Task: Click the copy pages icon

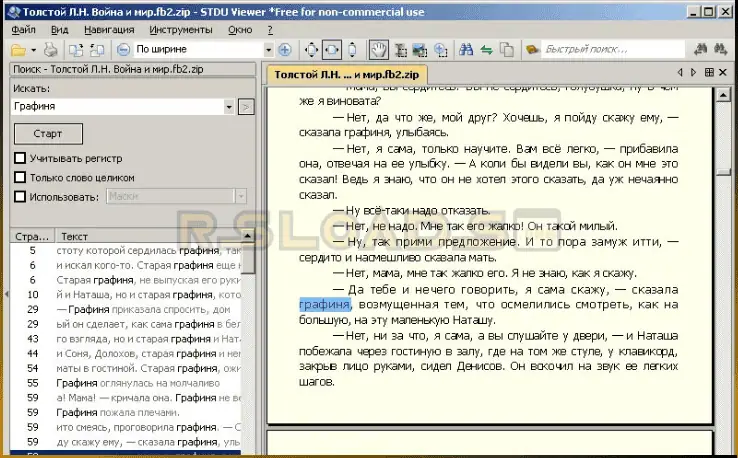Action: tap(506, 49)
